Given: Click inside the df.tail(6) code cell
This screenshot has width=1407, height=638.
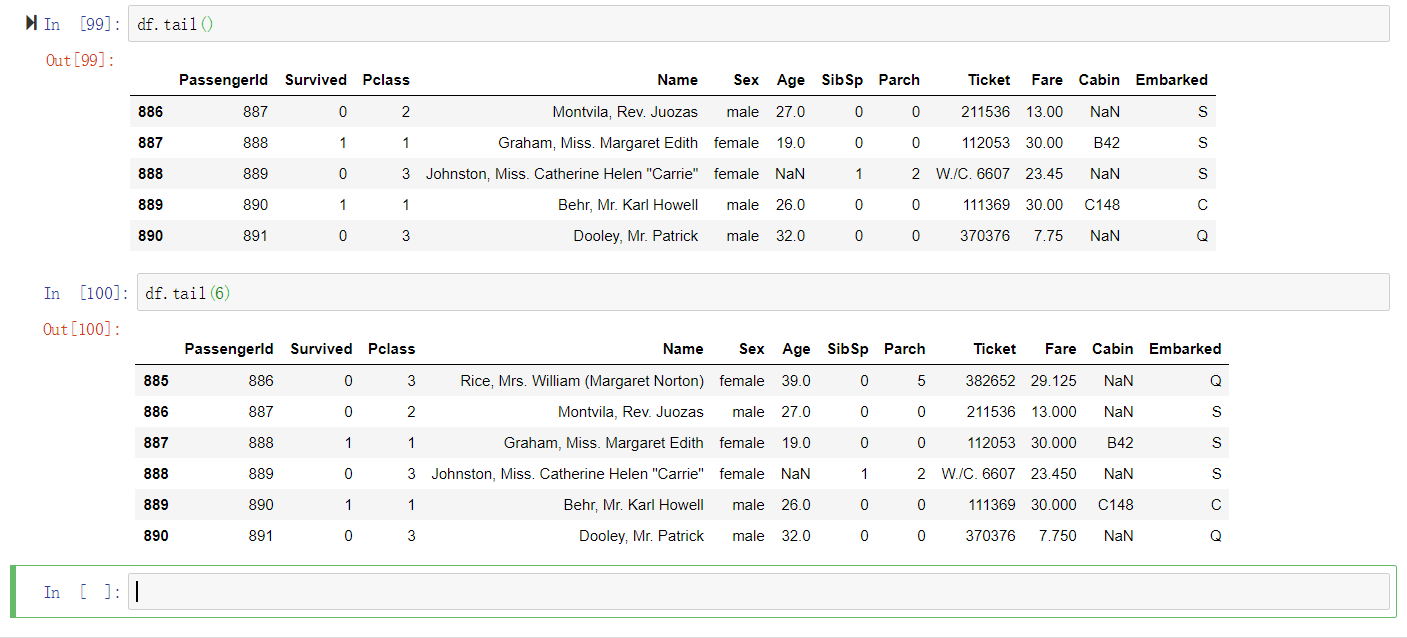Looking at the screenshot, I should (760, 293).
